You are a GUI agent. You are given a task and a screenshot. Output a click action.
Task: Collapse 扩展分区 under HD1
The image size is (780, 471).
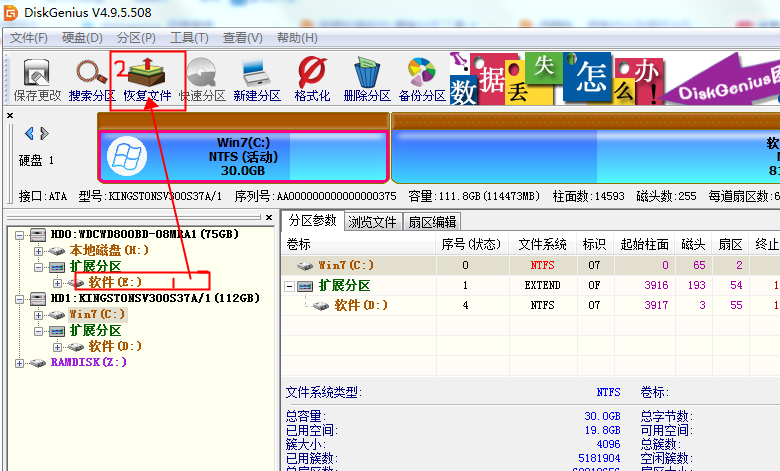click(x=38, y=331)
